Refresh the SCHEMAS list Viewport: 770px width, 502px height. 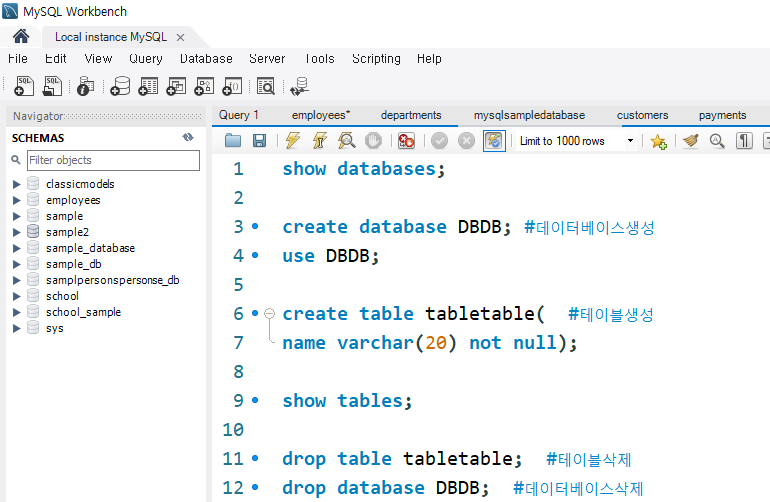click(x=188, y=137)
